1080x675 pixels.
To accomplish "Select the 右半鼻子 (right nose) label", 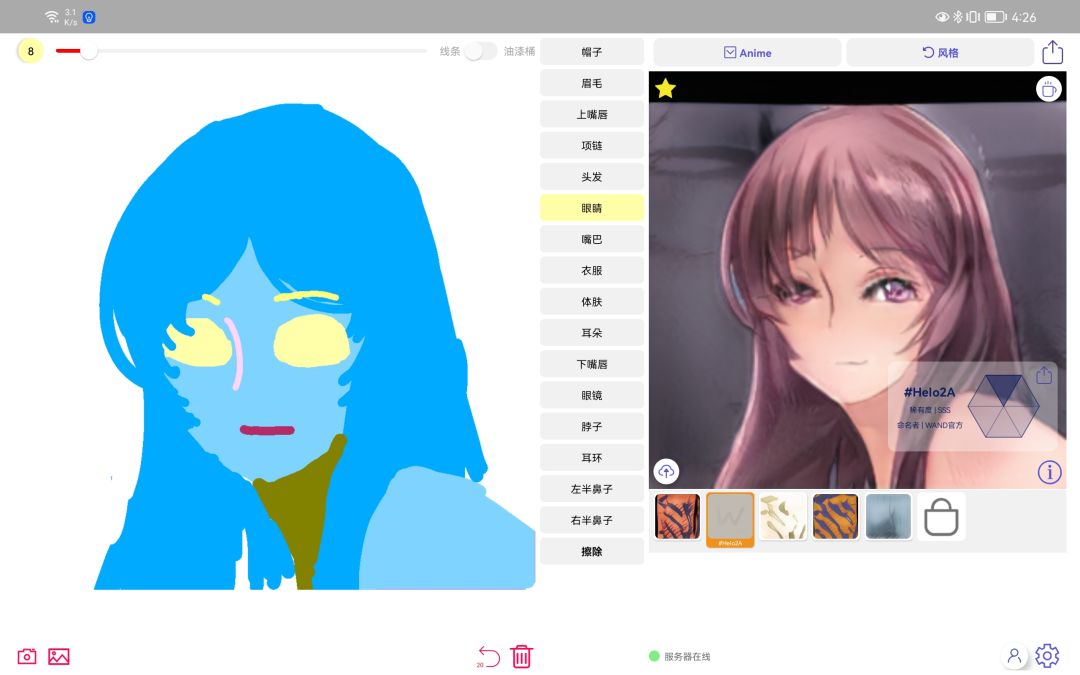I will coord(592,520).
